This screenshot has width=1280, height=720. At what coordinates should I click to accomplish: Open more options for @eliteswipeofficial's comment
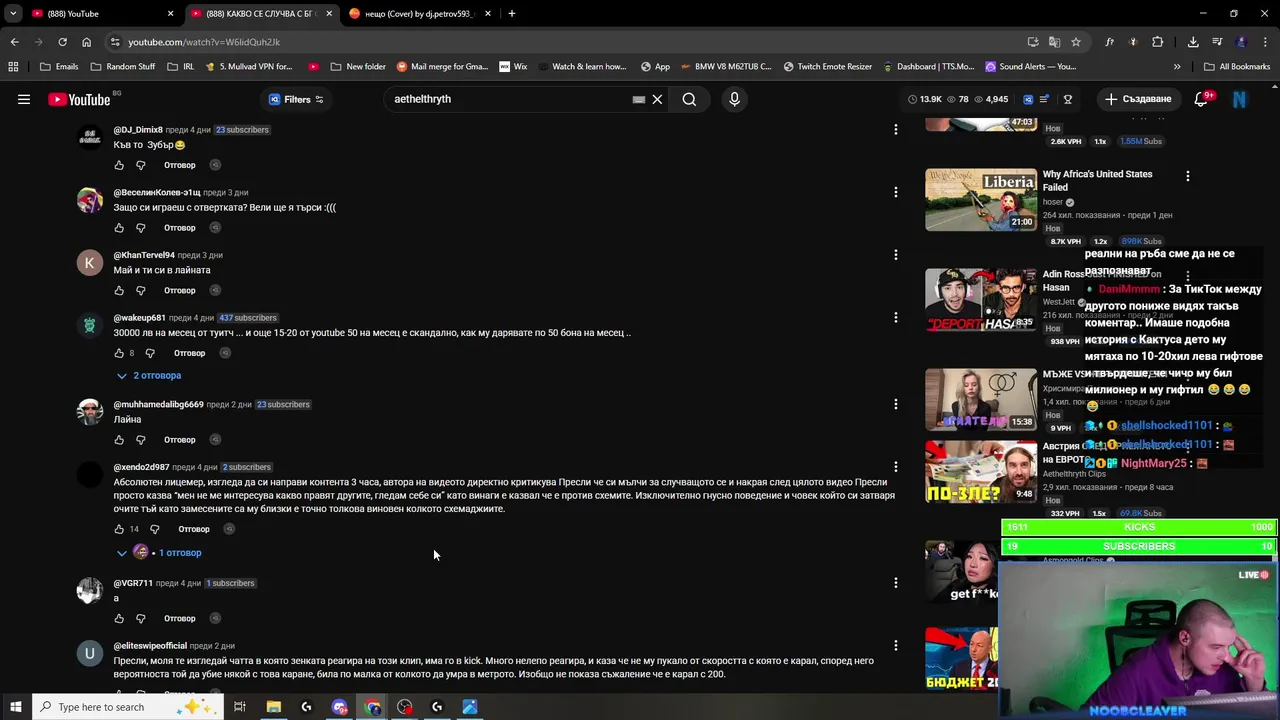tap(896, 645)
